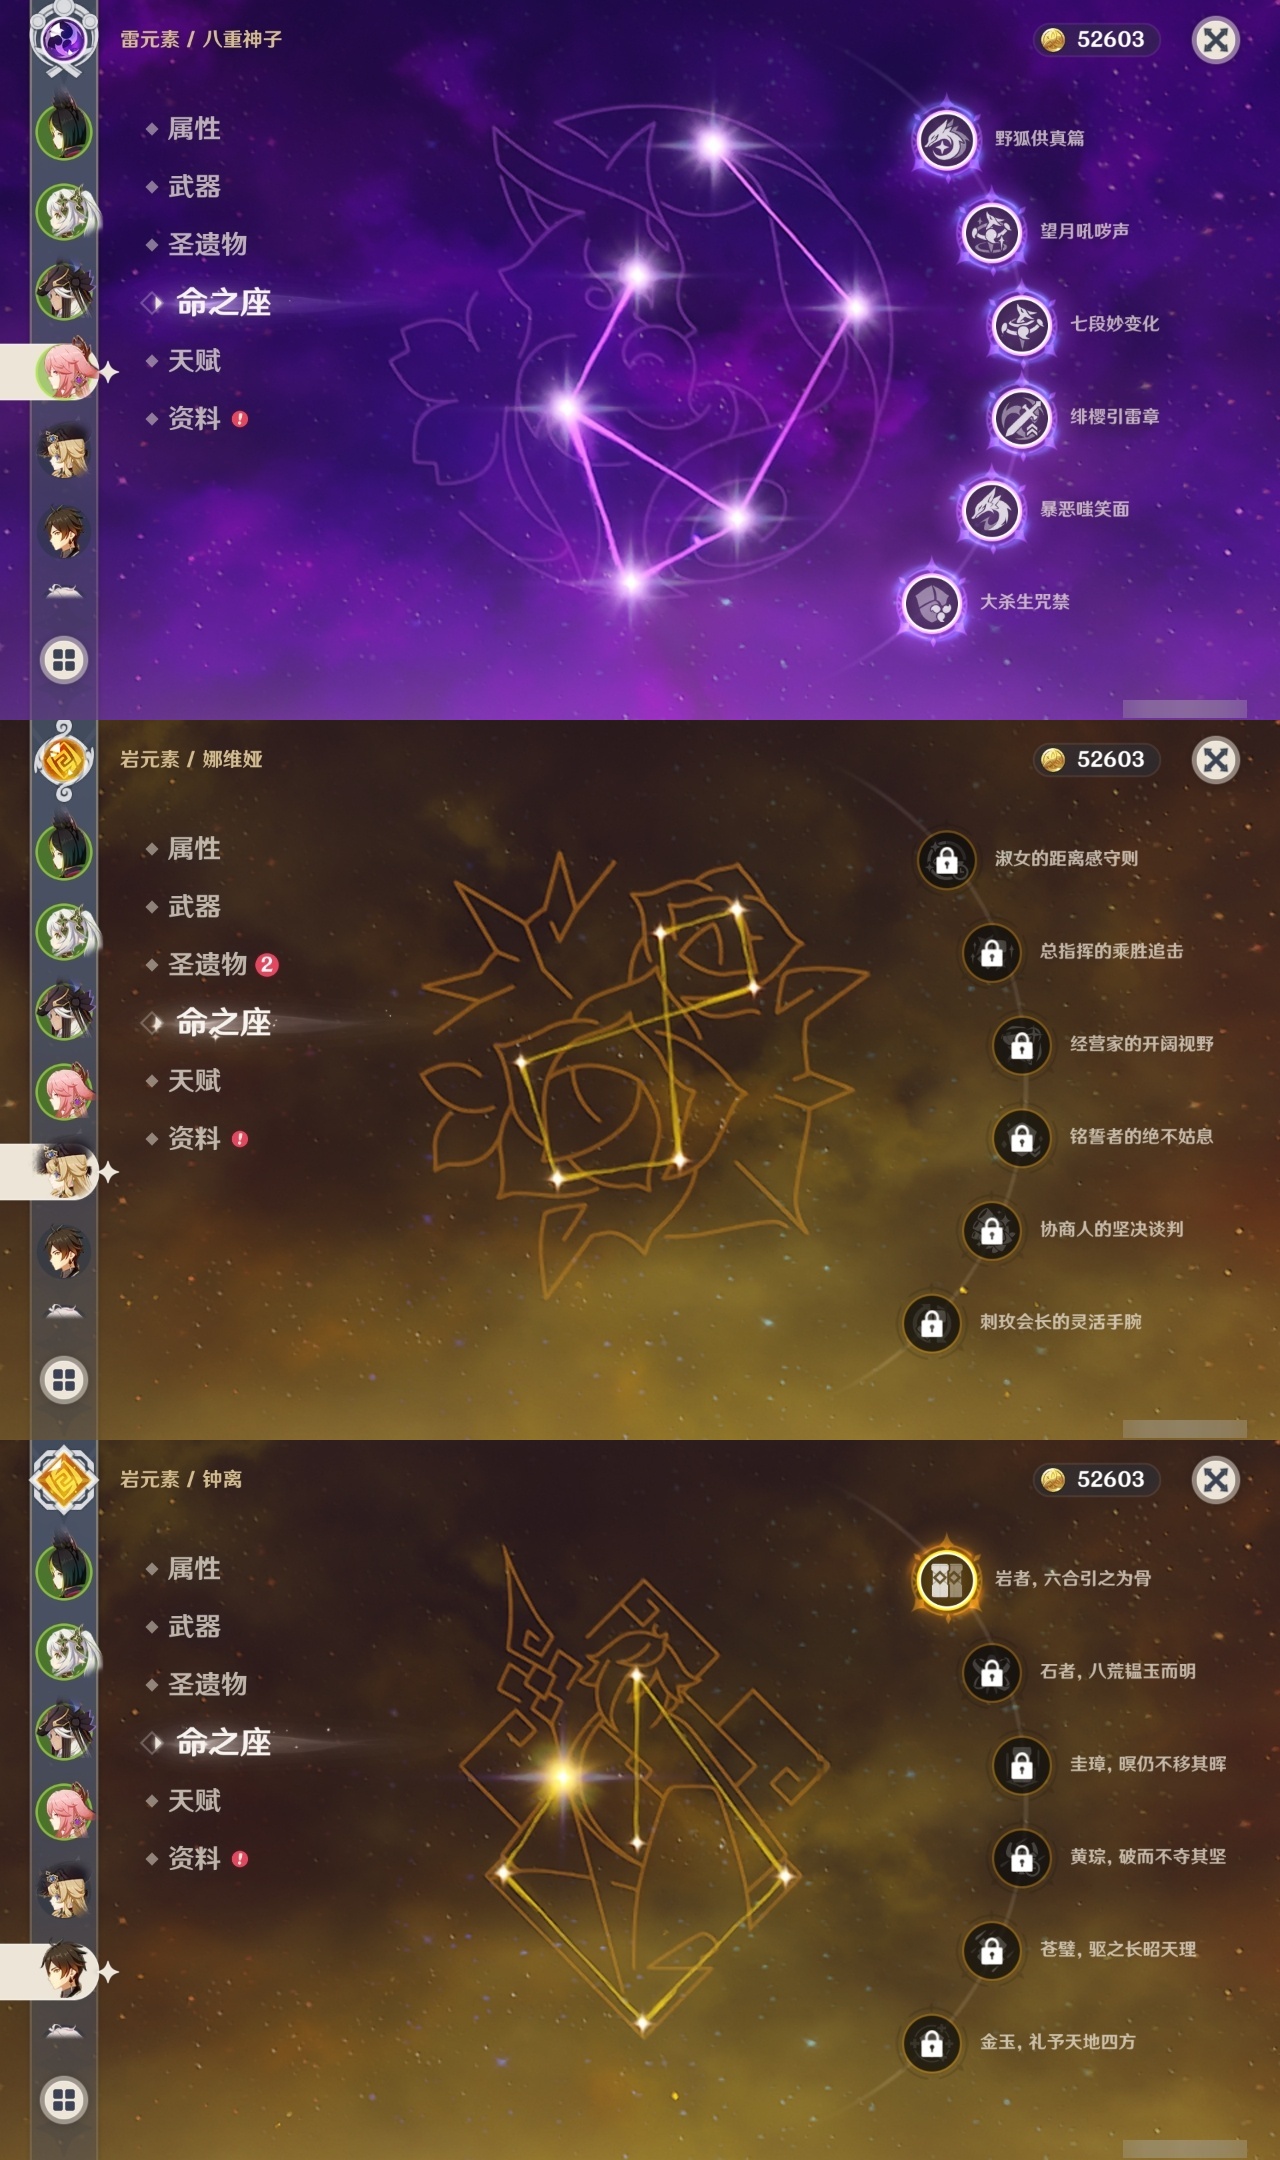Open the 野狐供真篇 constellation node icon
Screen dimensions: 1280x2160
click(946, 139)
